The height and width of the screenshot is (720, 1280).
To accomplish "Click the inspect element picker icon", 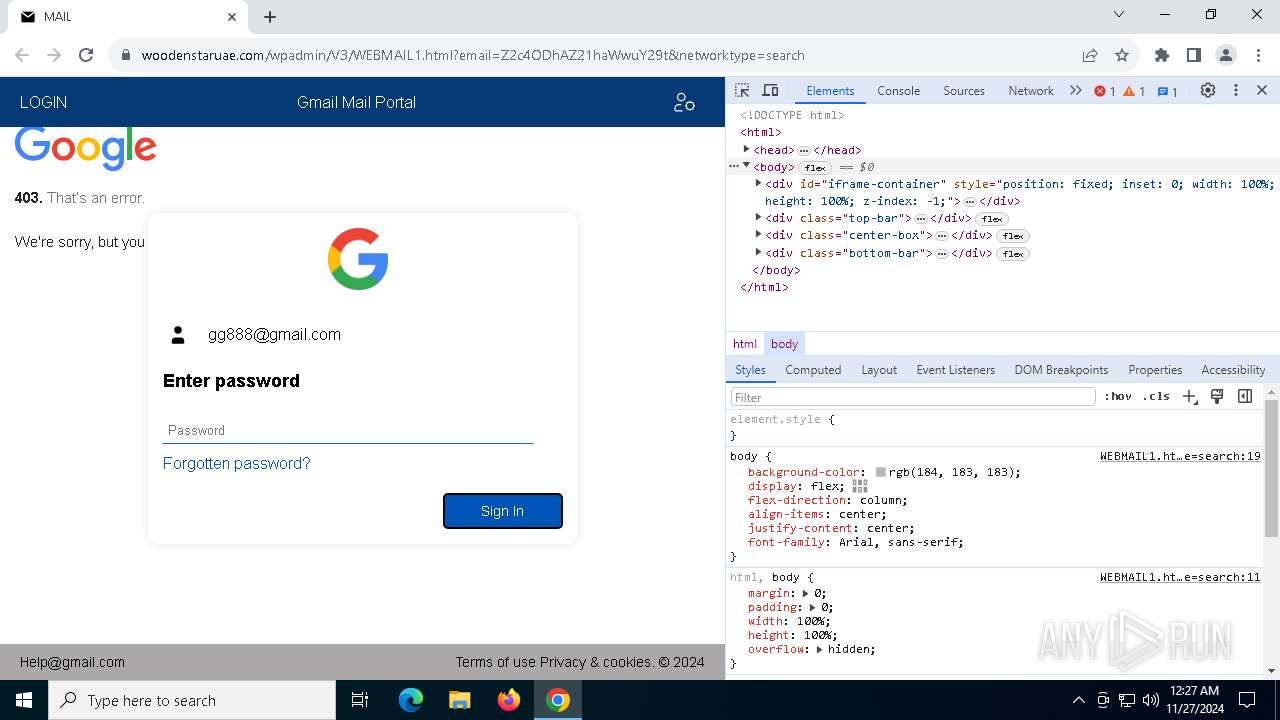I will coord(742,90).
